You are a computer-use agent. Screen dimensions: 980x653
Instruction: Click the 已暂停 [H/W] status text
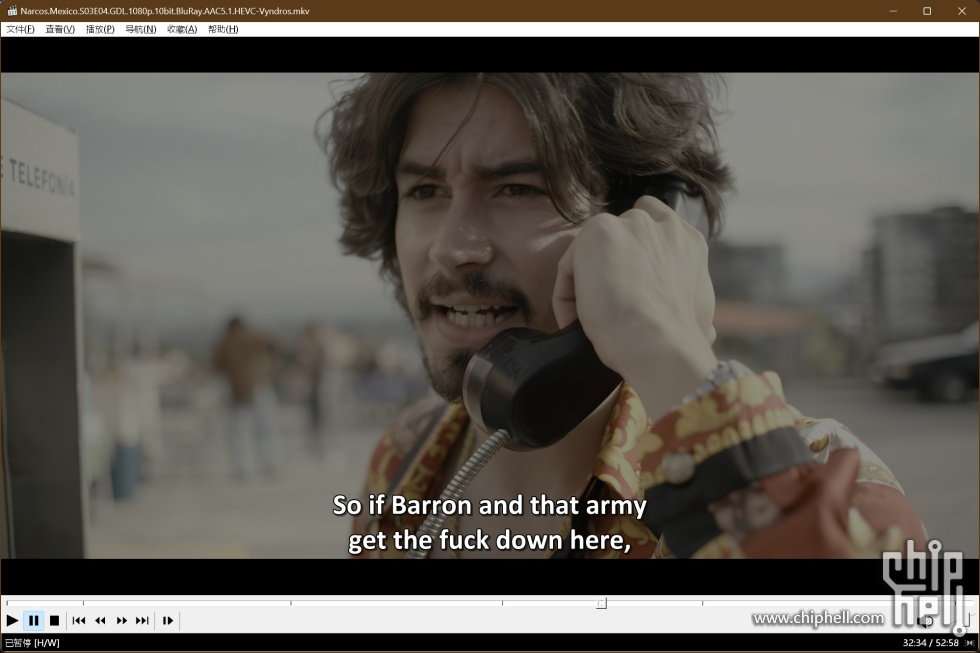coord(32,642)
